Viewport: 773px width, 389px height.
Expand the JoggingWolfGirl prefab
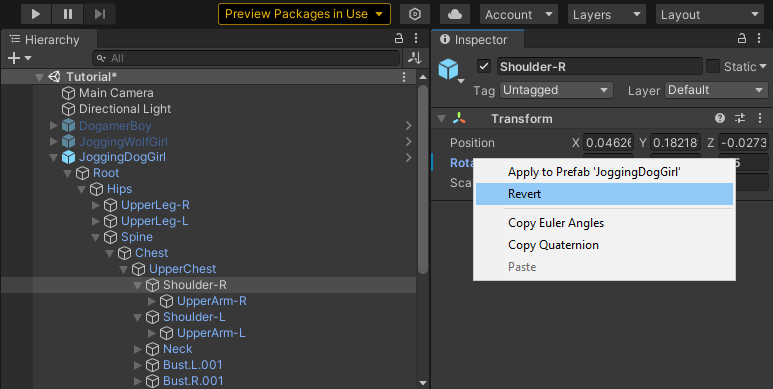54,141
